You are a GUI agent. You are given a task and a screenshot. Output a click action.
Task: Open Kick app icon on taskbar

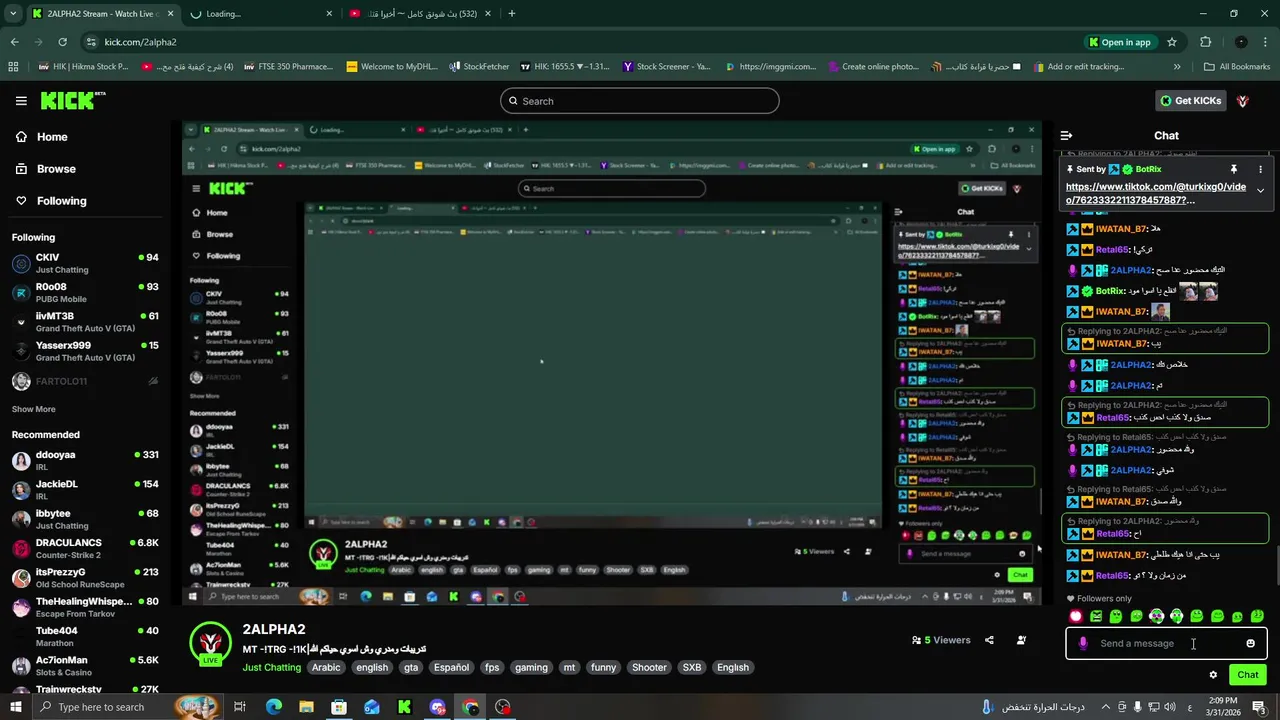point(404,707)
